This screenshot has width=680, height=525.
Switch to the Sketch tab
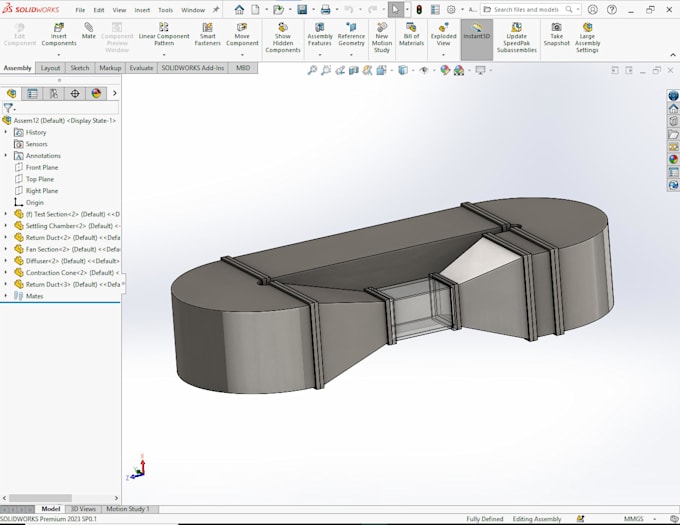point(80,68)
